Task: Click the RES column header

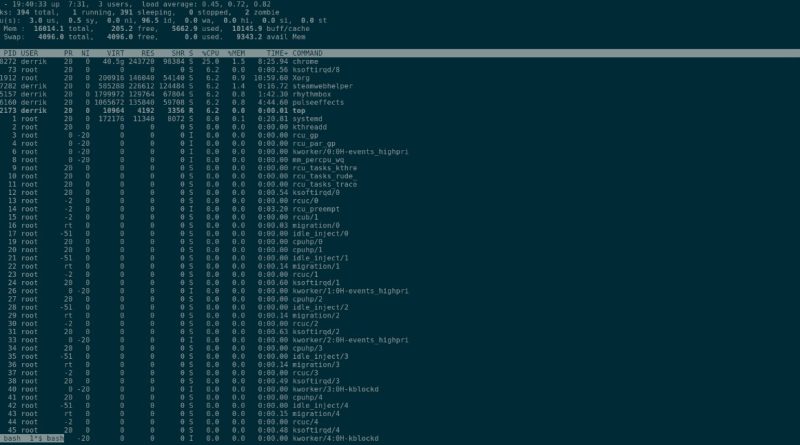Action: click(148, 53)
